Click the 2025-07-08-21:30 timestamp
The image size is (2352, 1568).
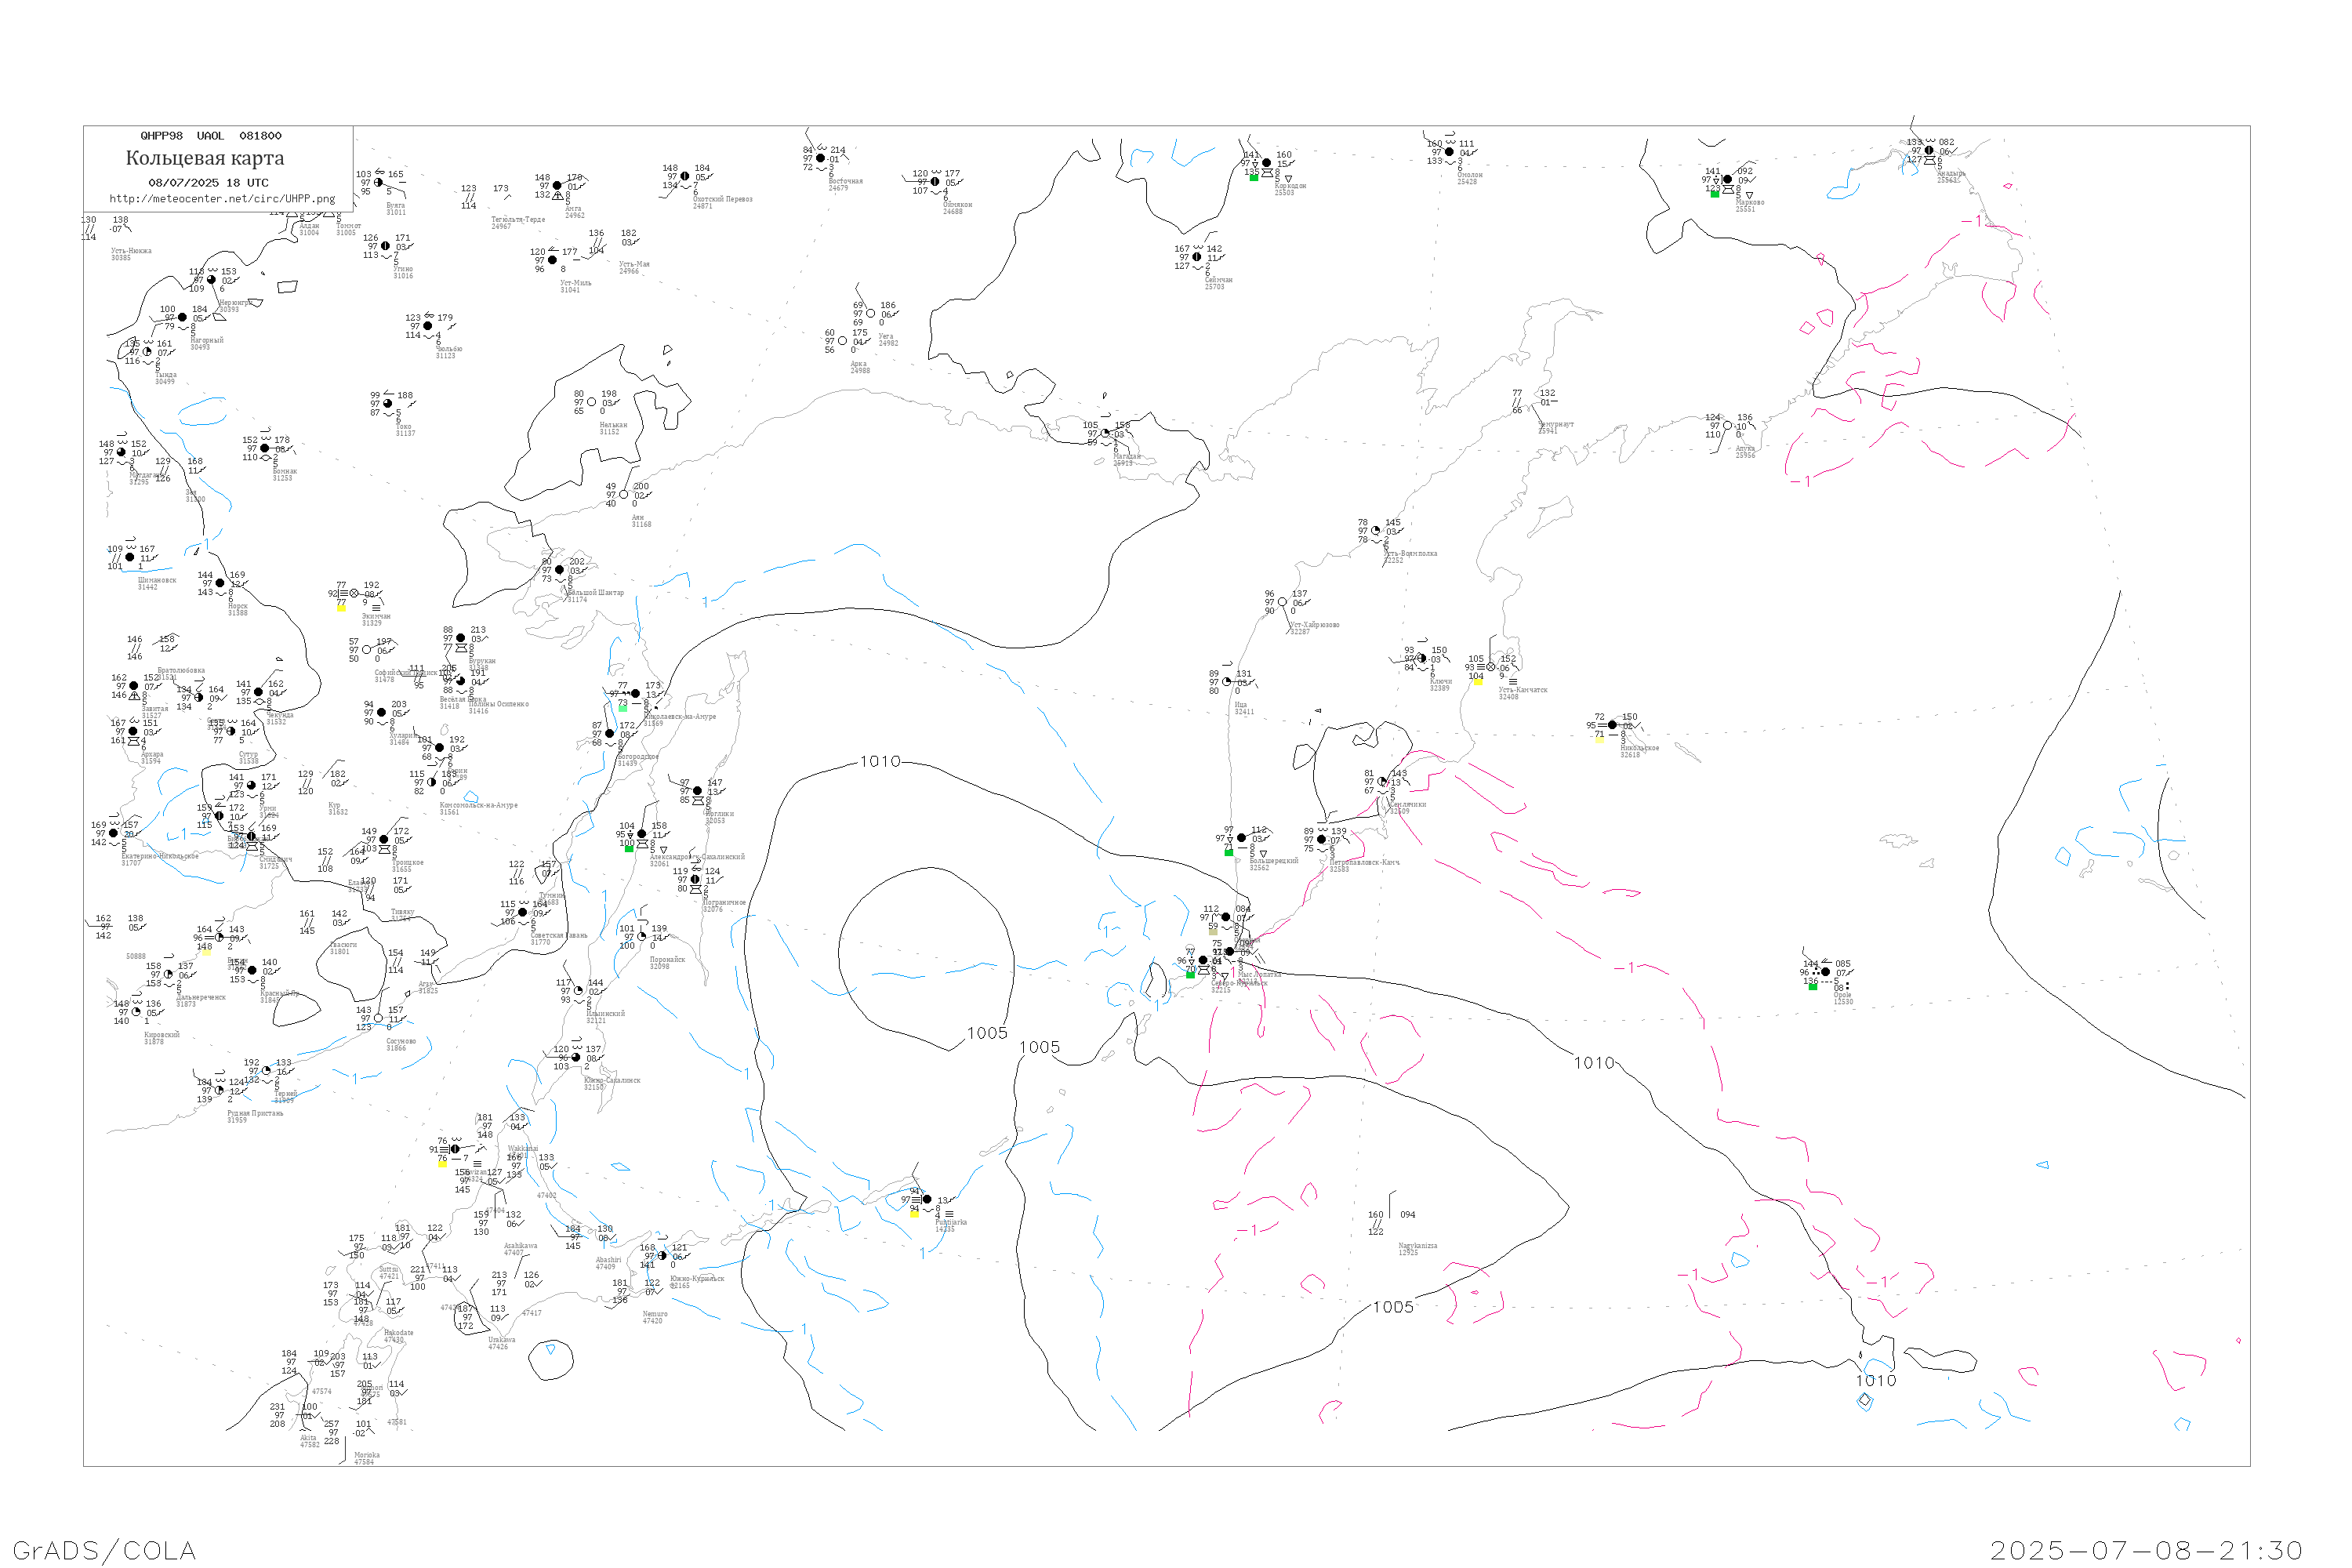tap(2146, 1550)
